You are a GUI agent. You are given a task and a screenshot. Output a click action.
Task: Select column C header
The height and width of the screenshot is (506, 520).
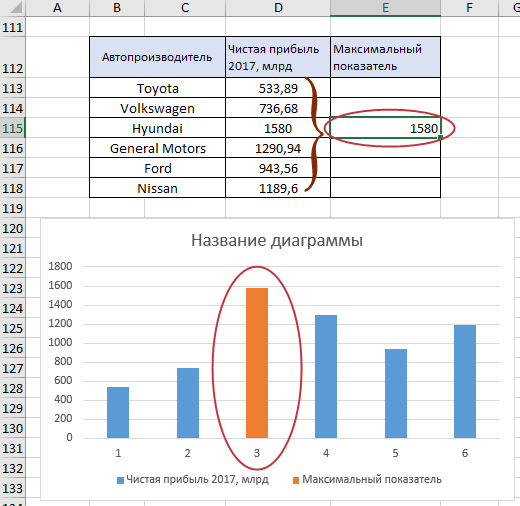pyautogui.click(x=185, y=7)
